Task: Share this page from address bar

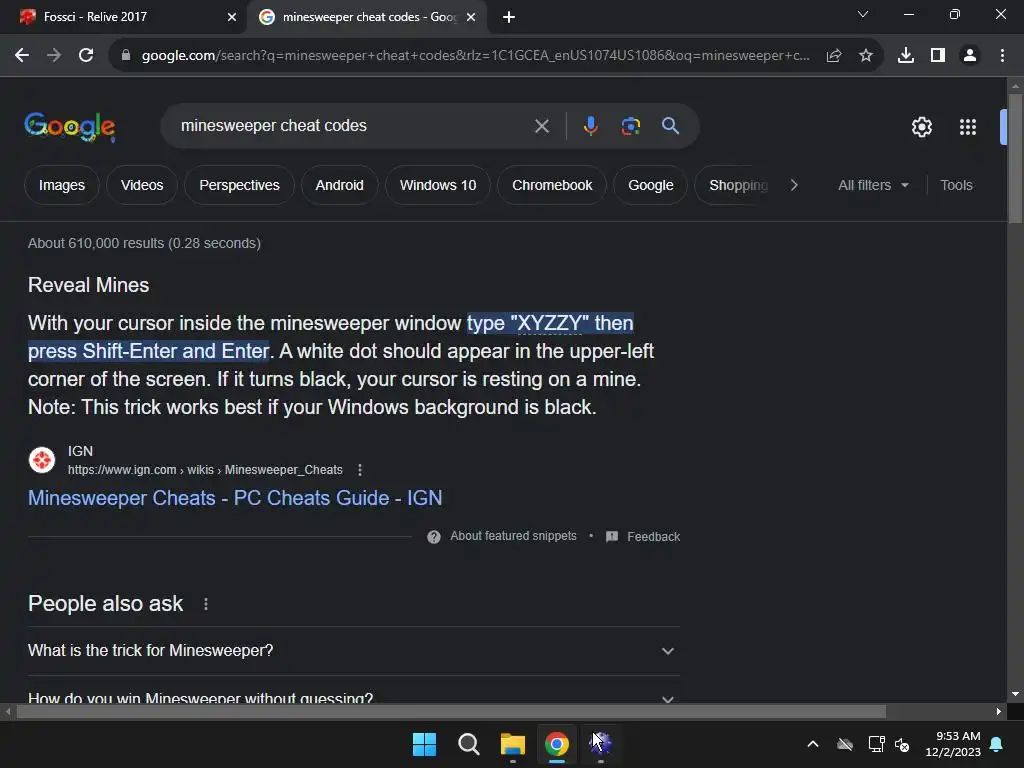Action: [834, 56]
